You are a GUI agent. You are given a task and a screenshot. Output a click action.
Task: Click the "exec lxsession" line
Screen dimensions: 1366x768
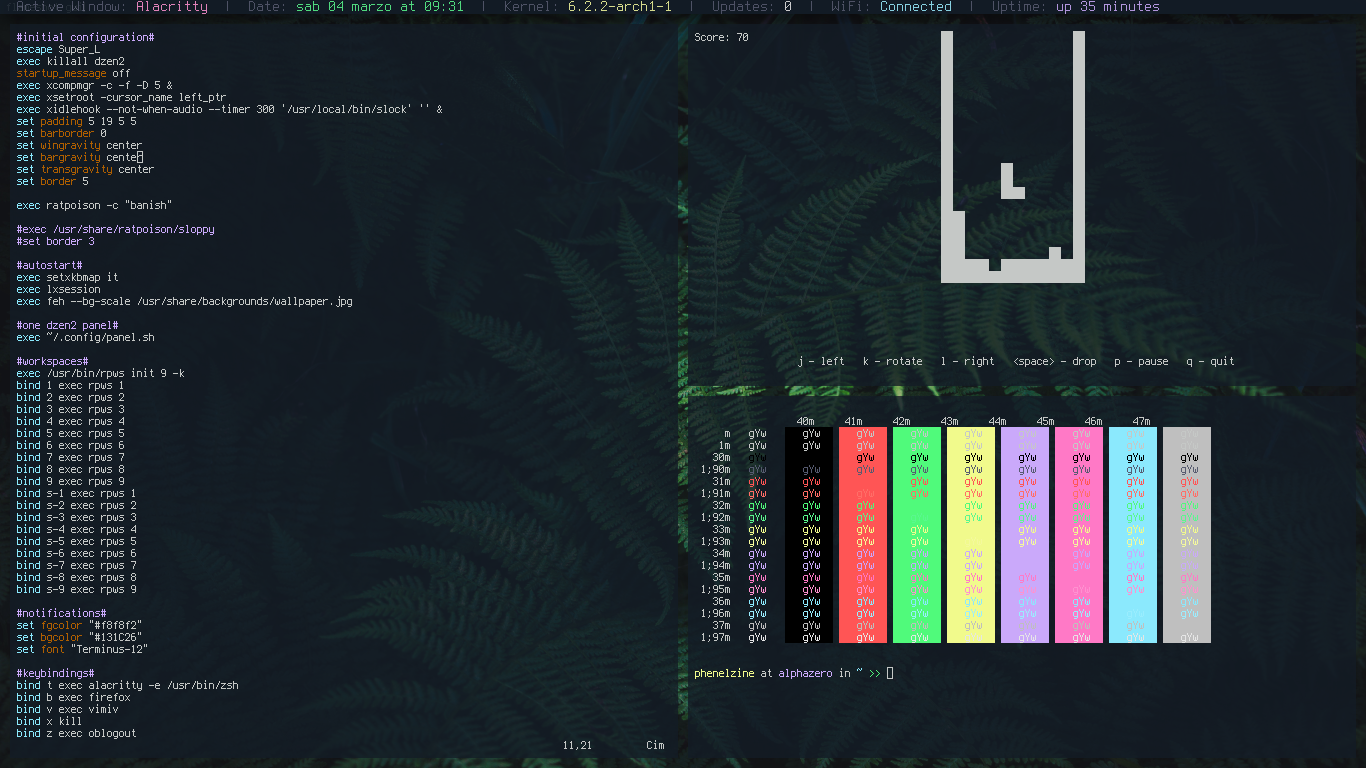[58, 289]
